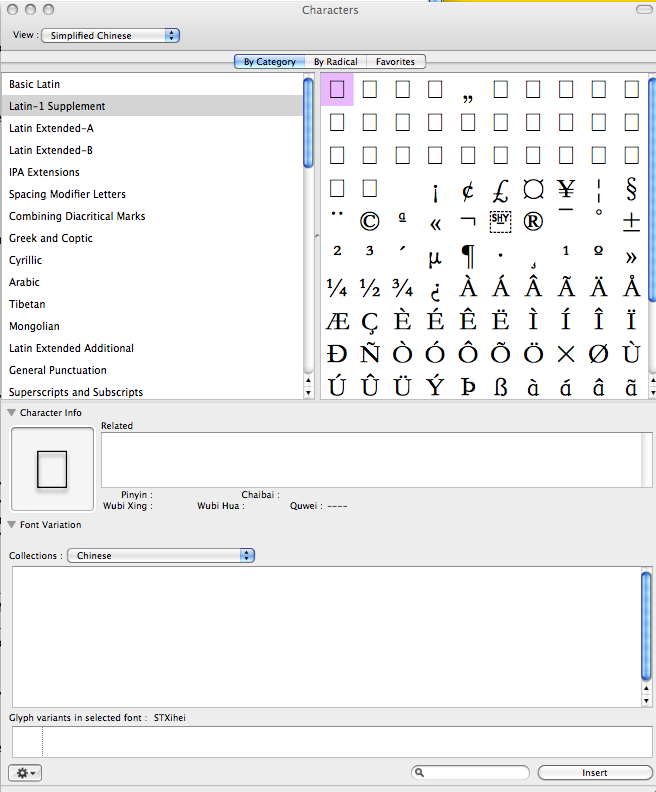
Task: Open the View dropdown Simplified Chinese
Action: click(x=111, y=35)
